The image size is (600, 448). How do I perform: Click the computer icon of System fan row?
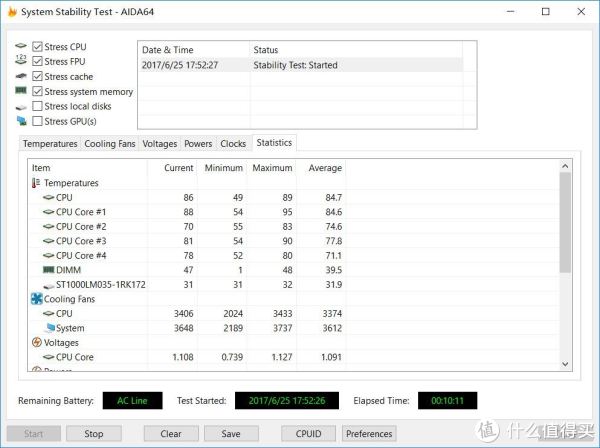[50, 327]
